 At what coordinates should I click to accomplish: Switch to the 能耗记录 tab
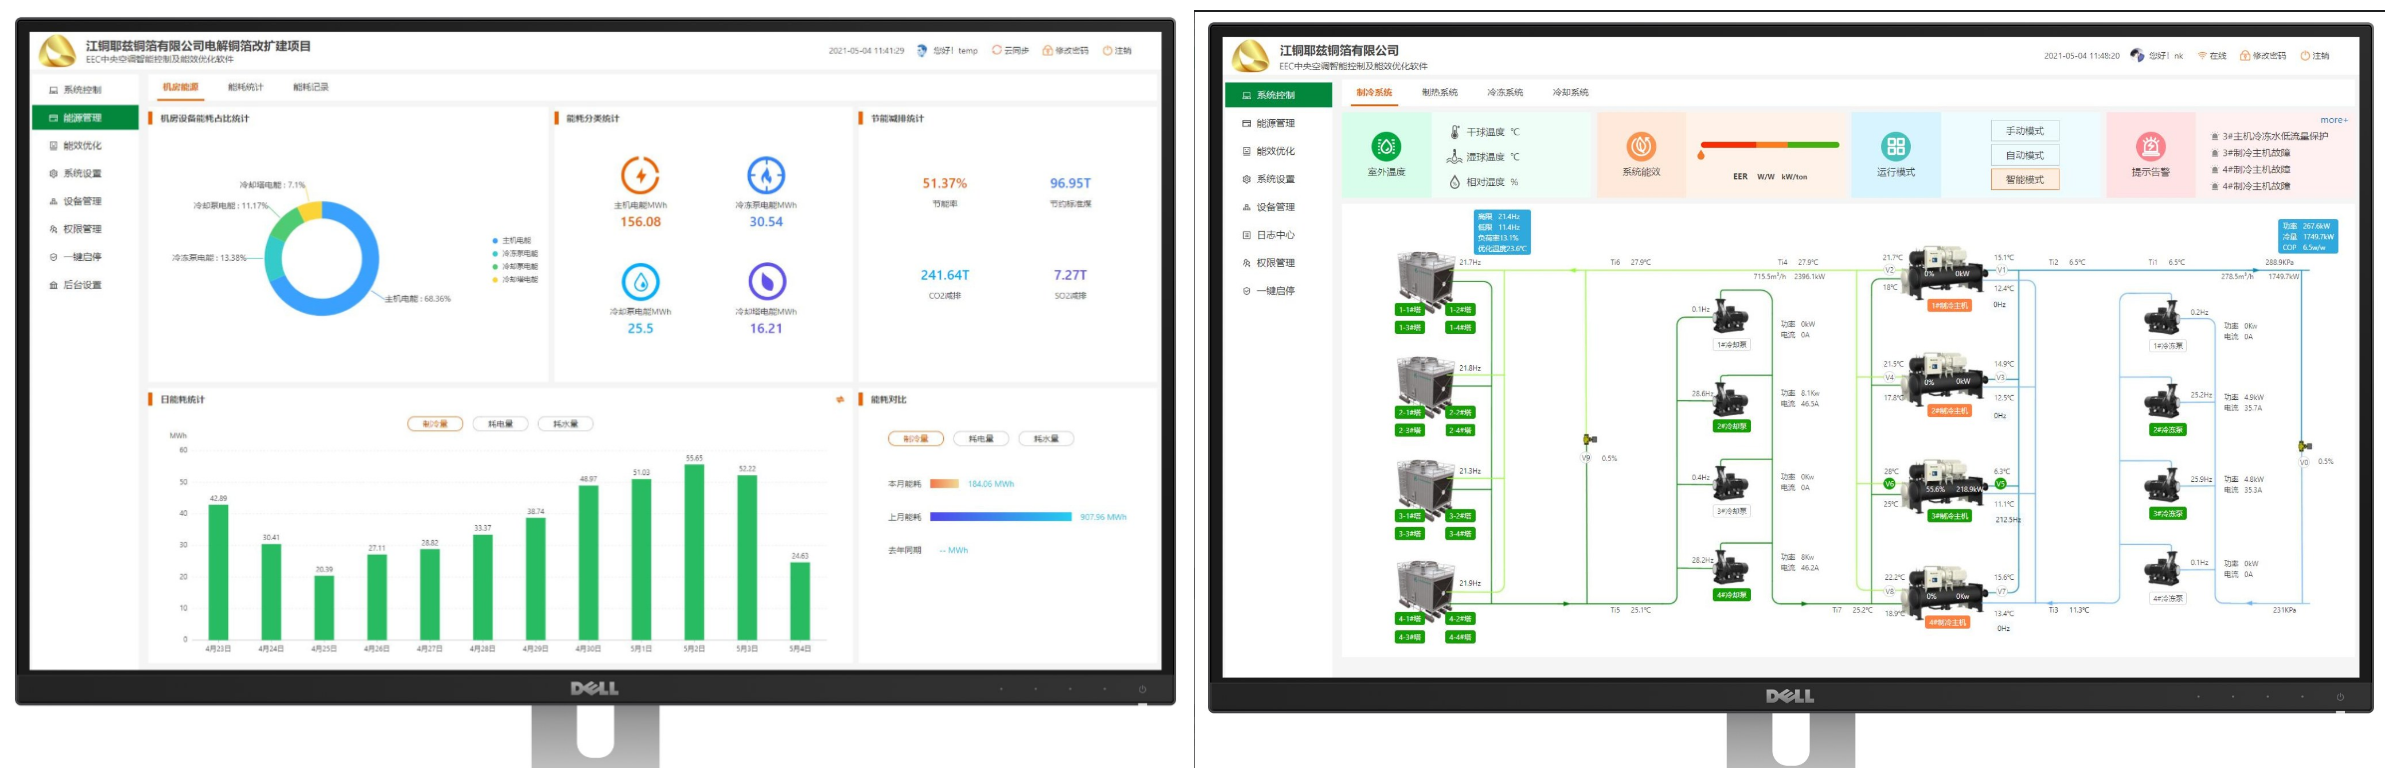pyautogui.click(x=311, y=87)
